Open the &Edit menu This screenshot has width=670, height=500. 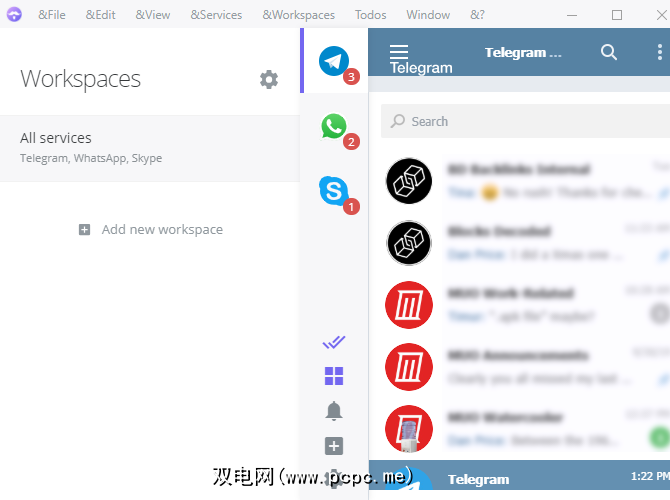click(x=100, y=15)
